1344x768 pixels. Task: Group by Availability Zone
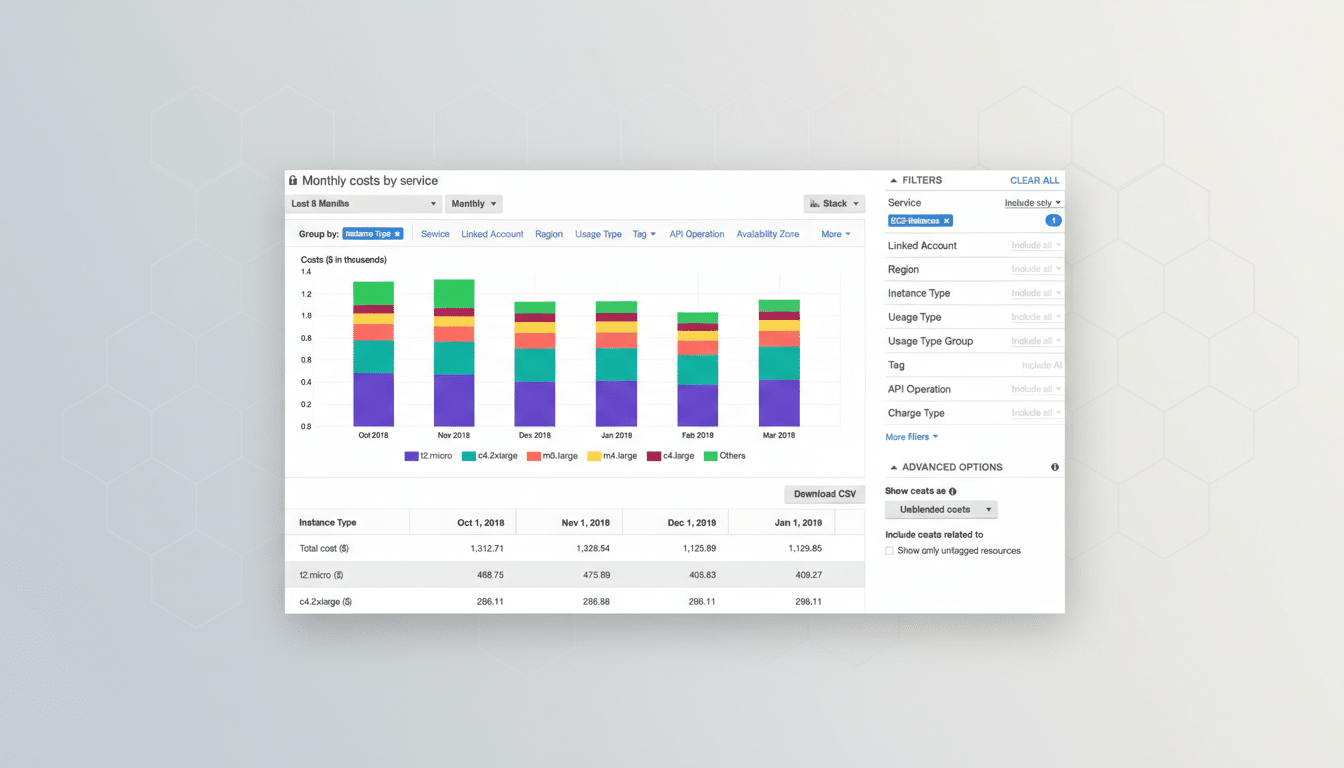(x=767, y=234)
